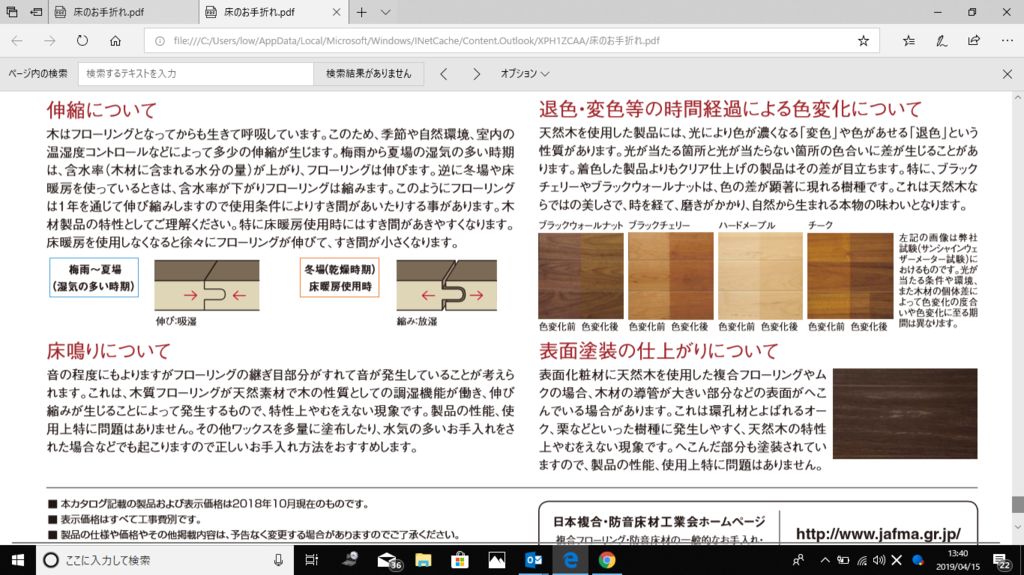Click the dark wood surface finish photo
This screenshot has width=1024, height=575.
click(x=905, y=413)
